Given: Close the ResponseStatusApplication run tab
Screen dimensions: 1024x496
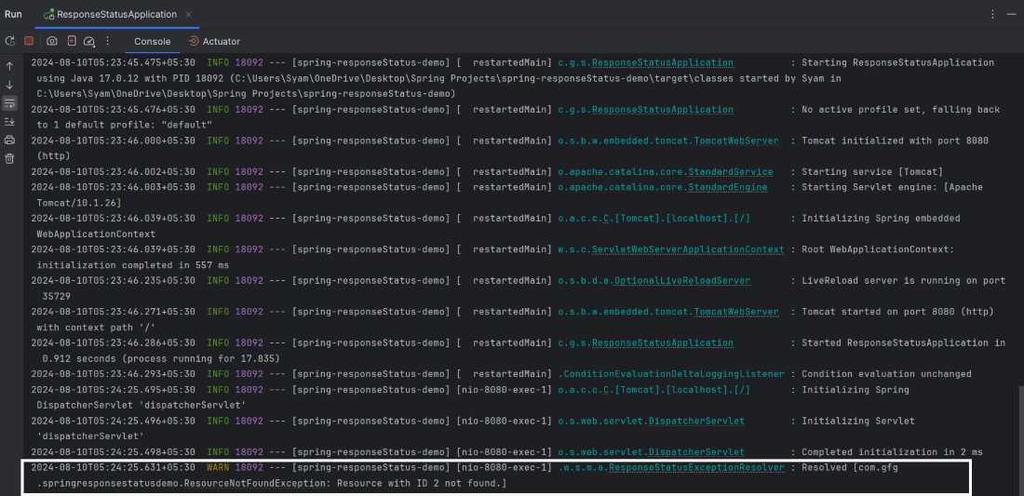Looking at the screenshot, I should (189, 14).
